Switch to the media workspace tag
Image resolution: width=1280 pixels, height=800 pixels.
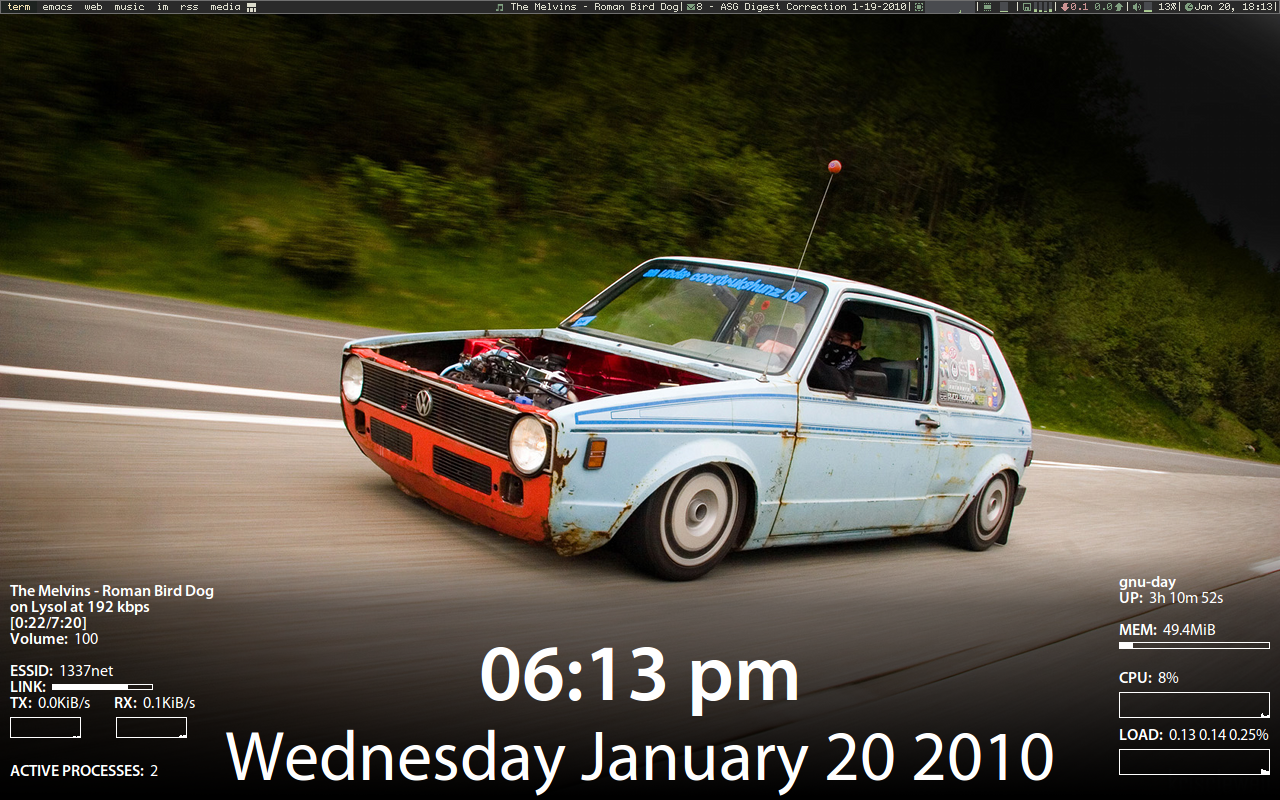[x=225, y=7]
